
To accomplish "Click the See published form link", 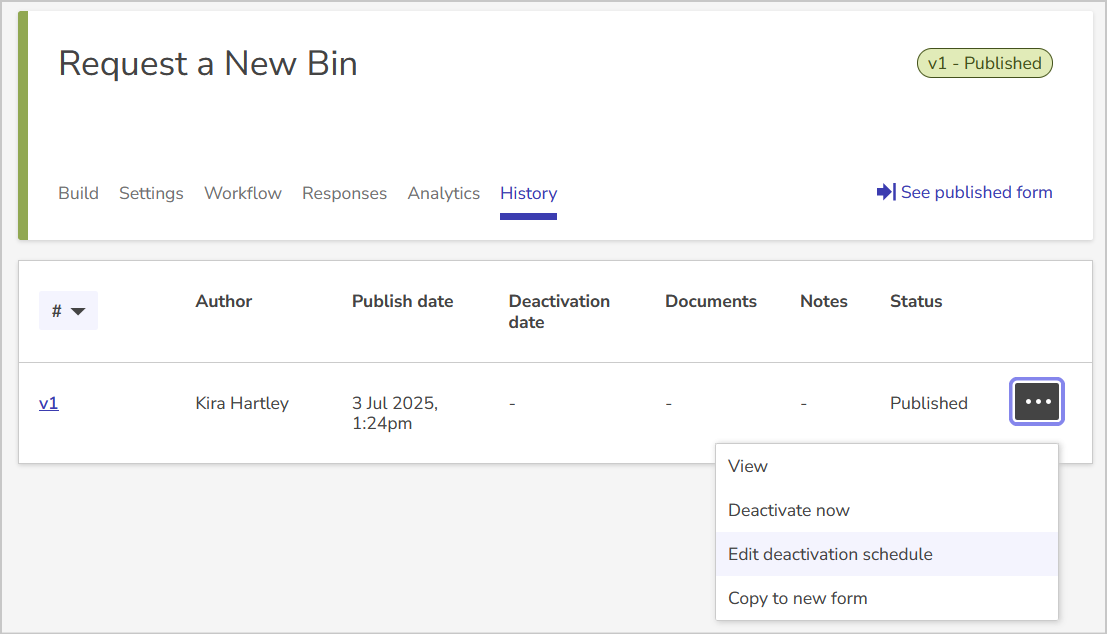I will coord(976,192).
